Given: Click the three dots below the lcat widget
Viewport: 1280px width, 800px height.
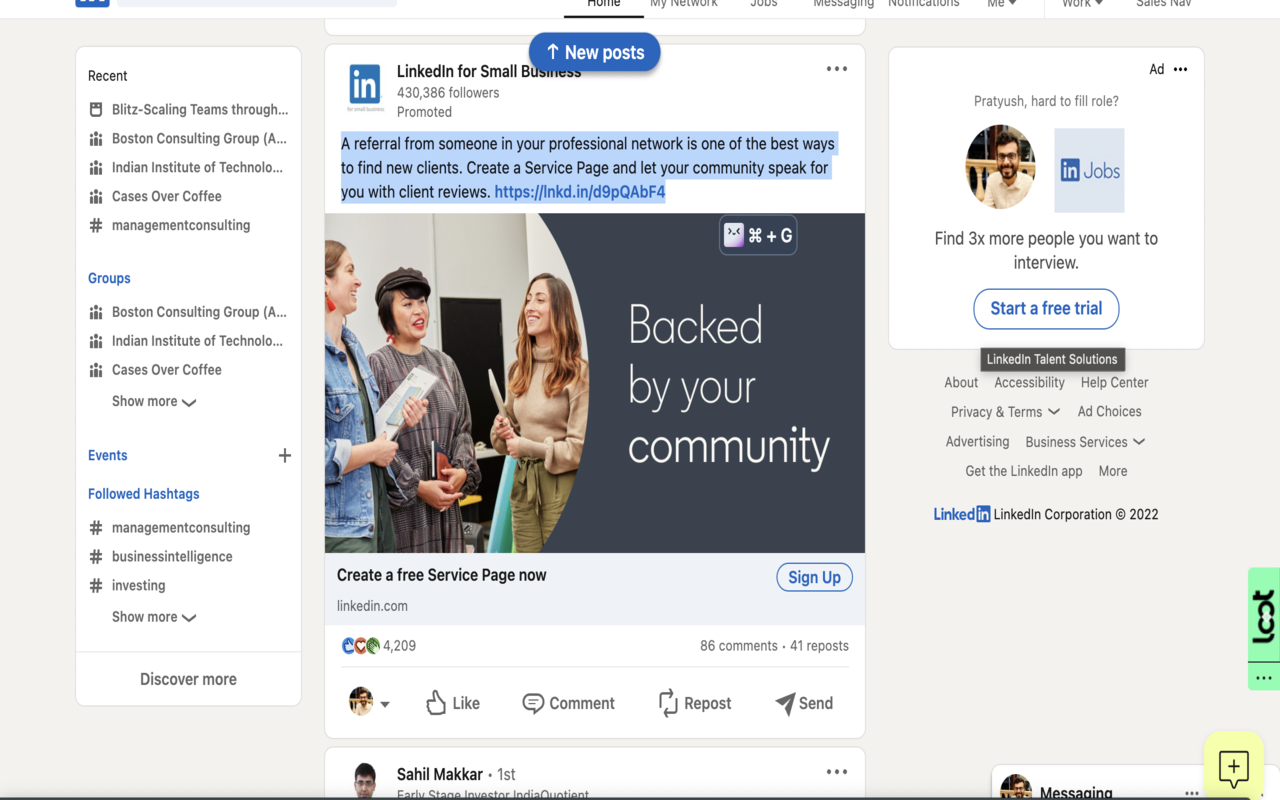Looking at the screenshot, I should 1264,677.
